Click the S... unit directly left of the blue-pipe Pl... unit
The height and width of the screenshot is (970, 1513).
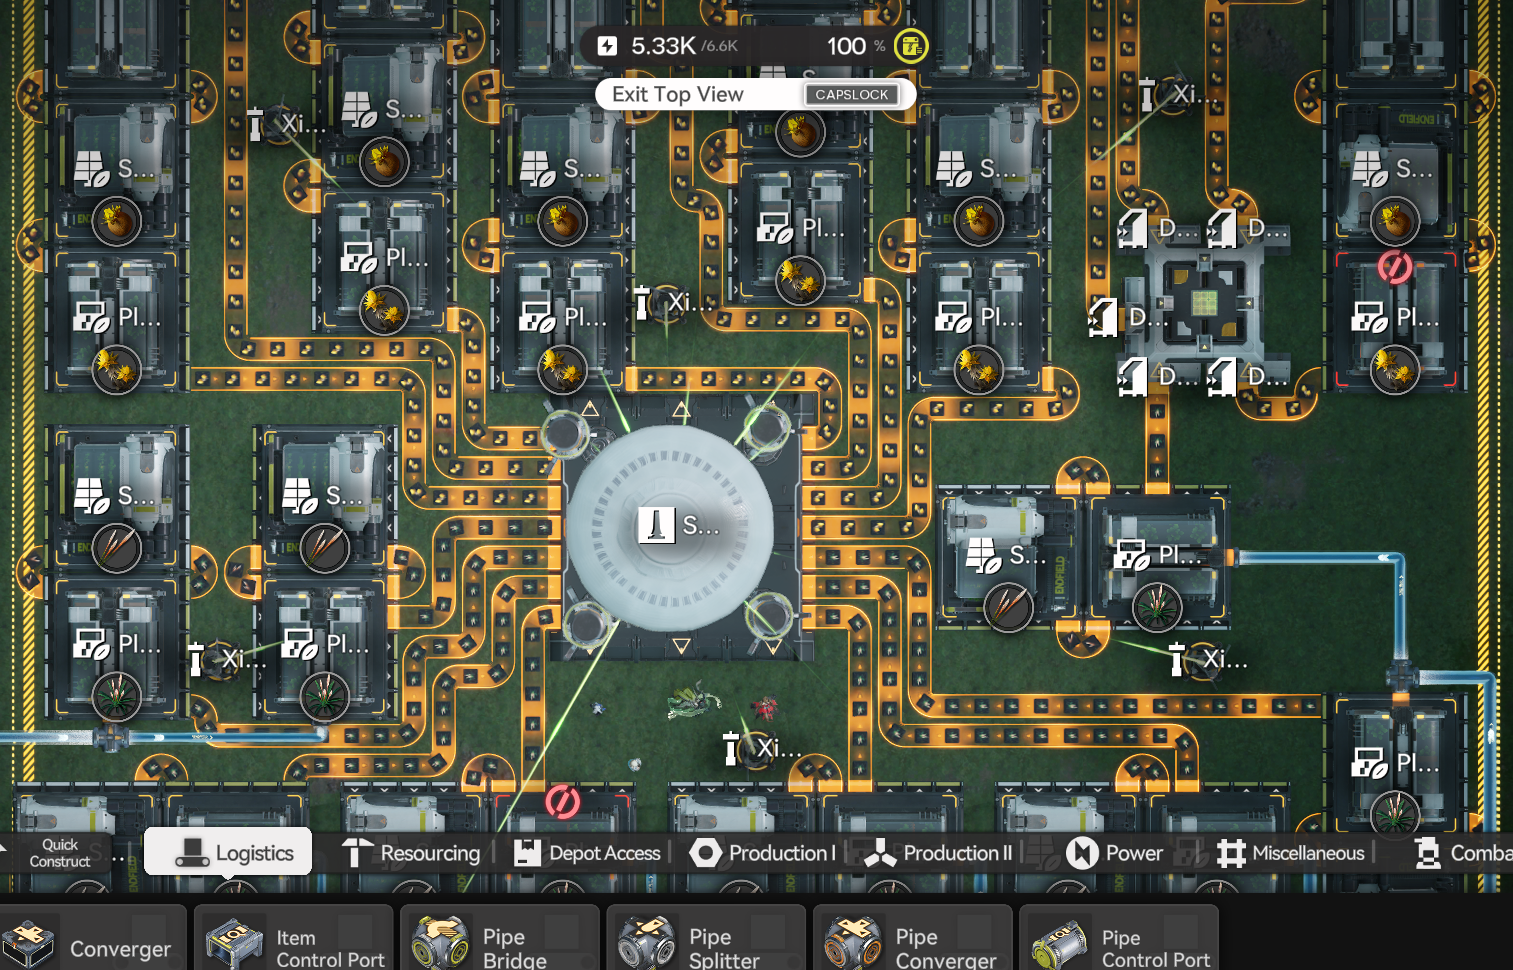1008,560
